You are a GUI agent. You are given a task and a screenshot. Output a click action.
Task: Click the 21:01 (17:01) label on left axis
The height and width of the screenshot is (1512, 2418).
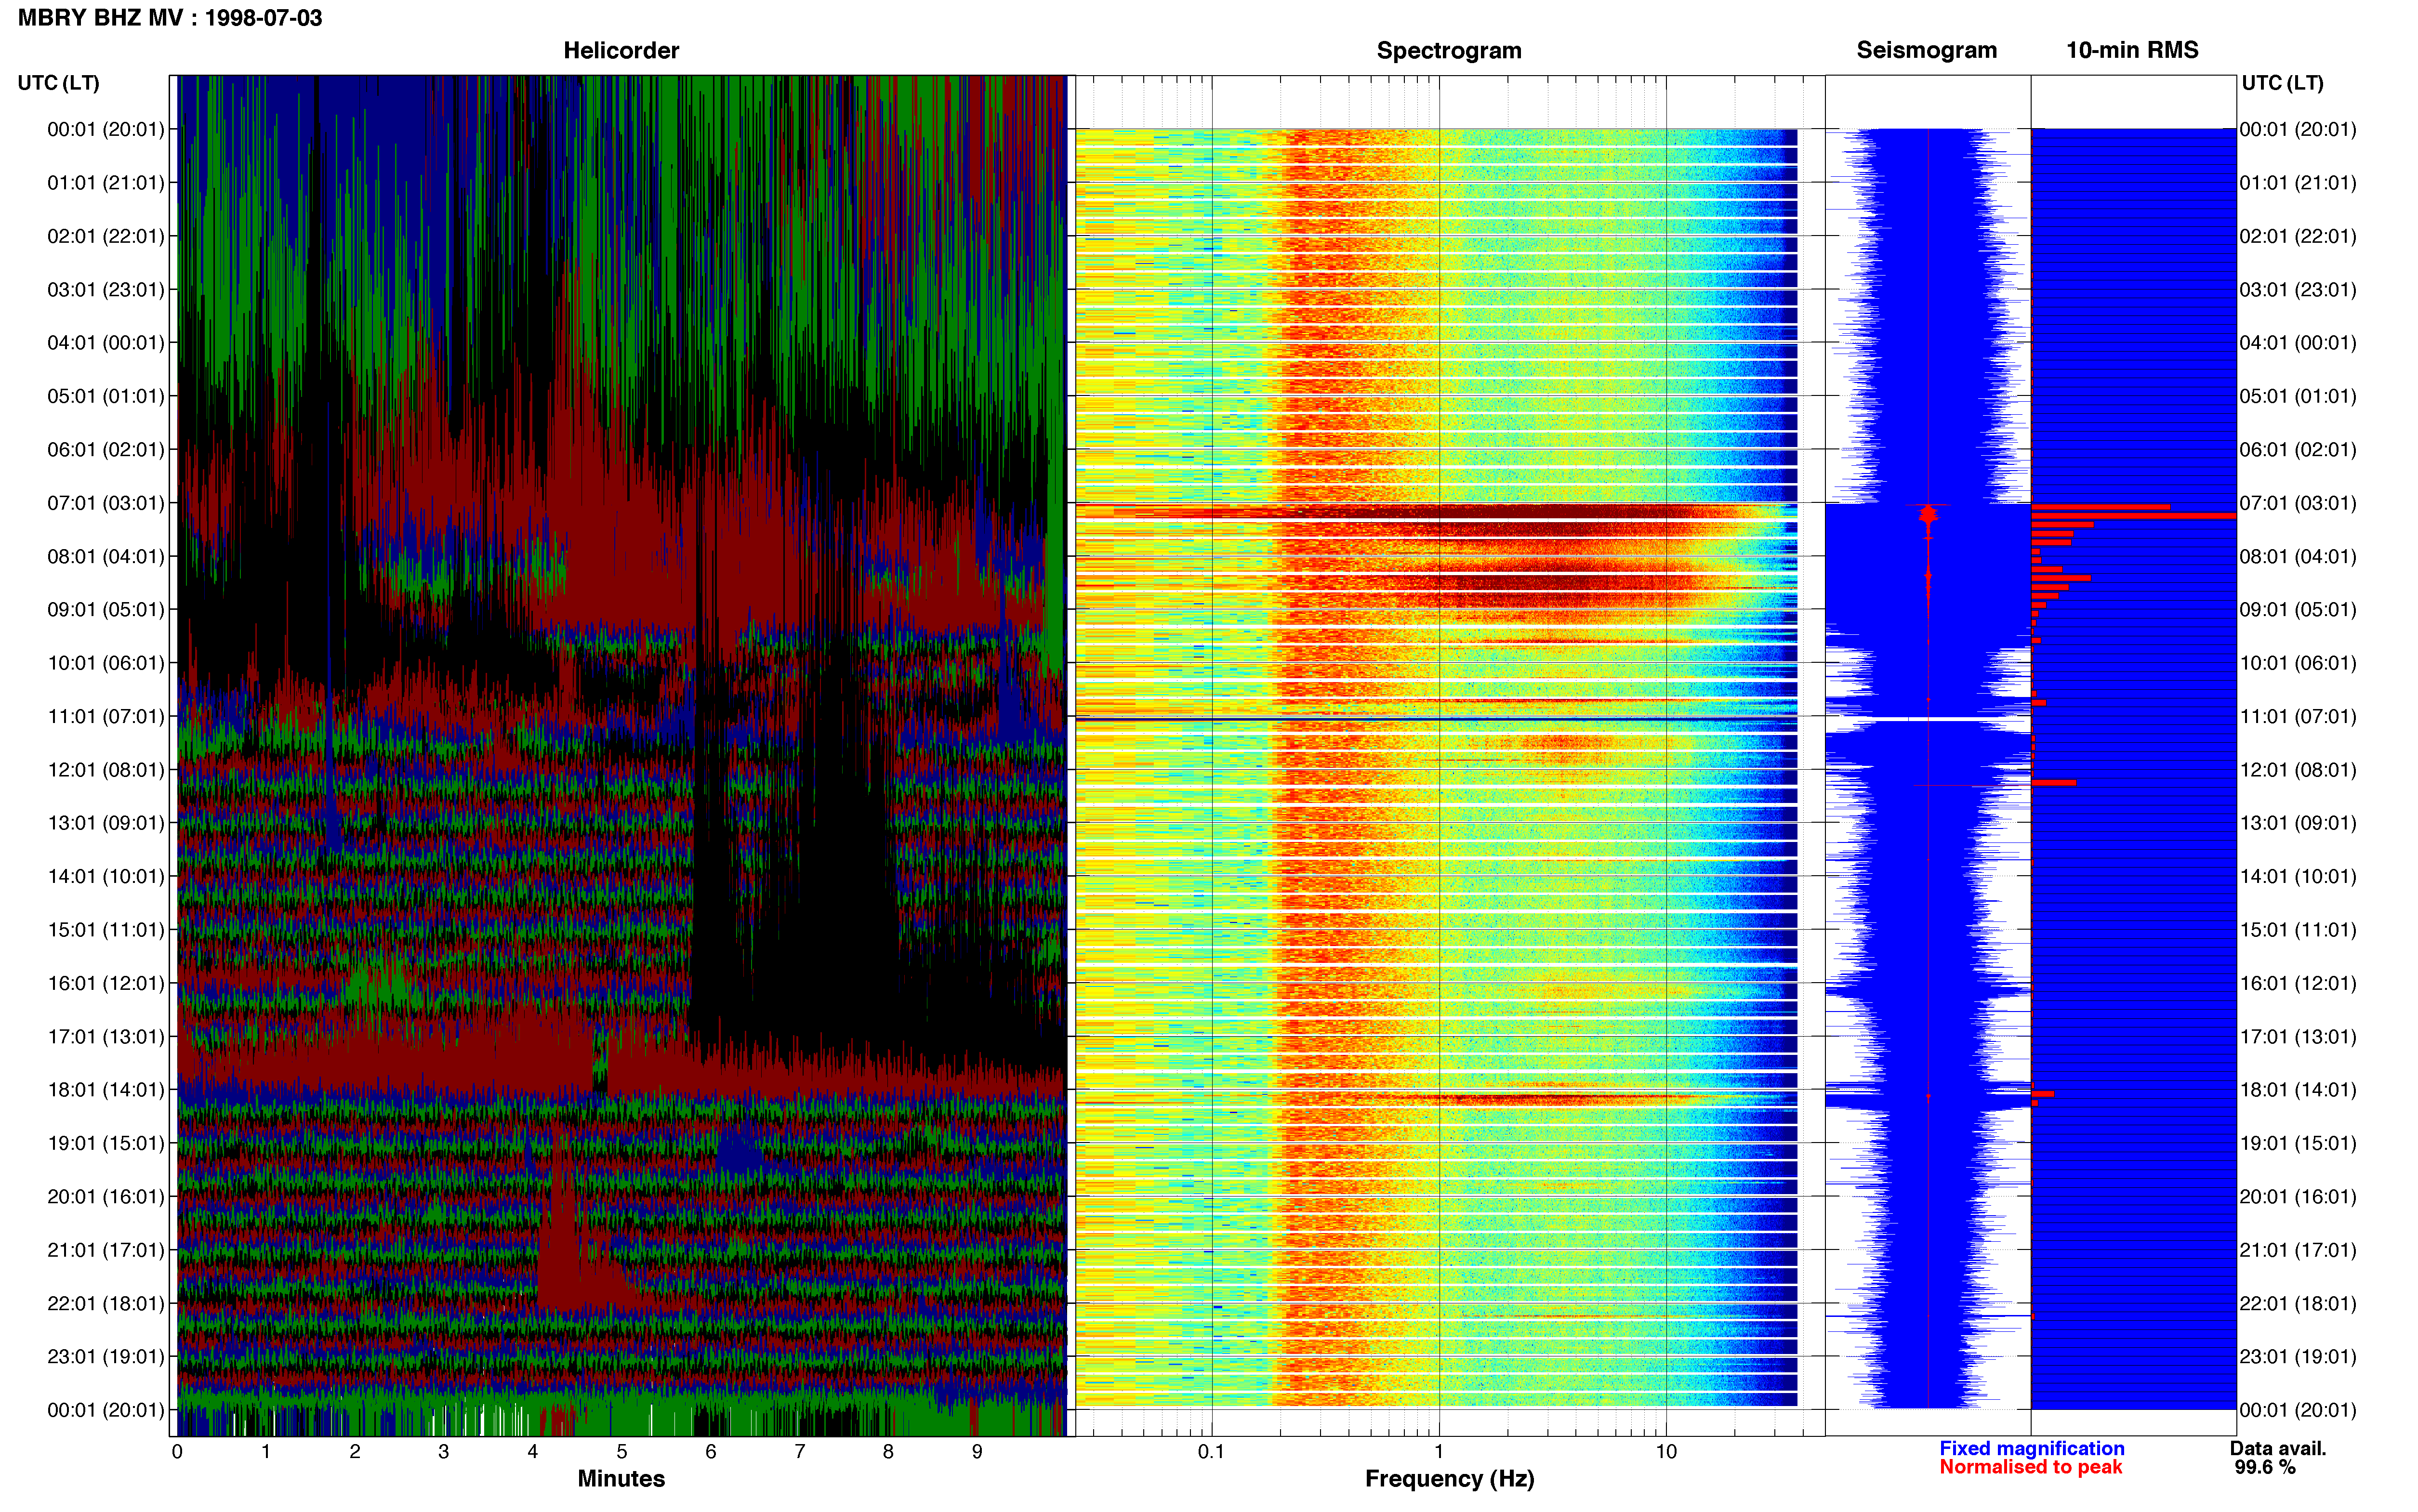point(106,1250)
